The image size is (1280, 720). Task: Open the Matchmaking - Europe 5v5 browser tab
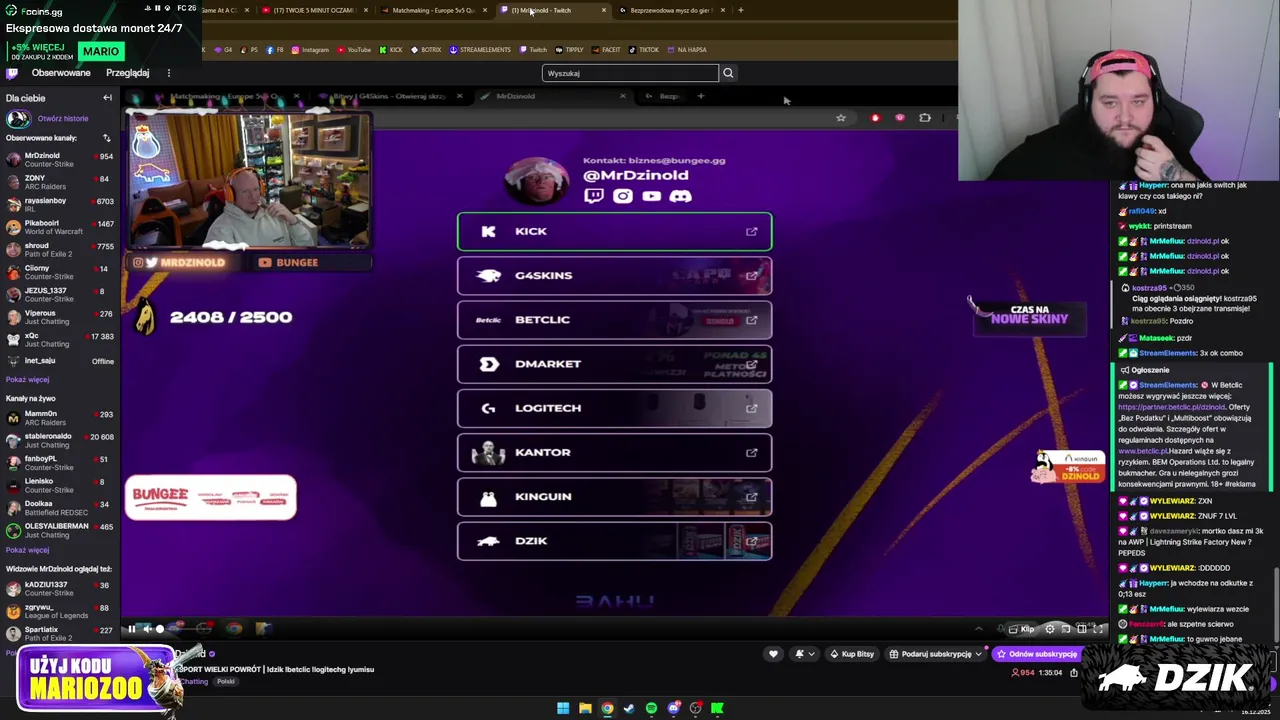[x=433, y=10]
